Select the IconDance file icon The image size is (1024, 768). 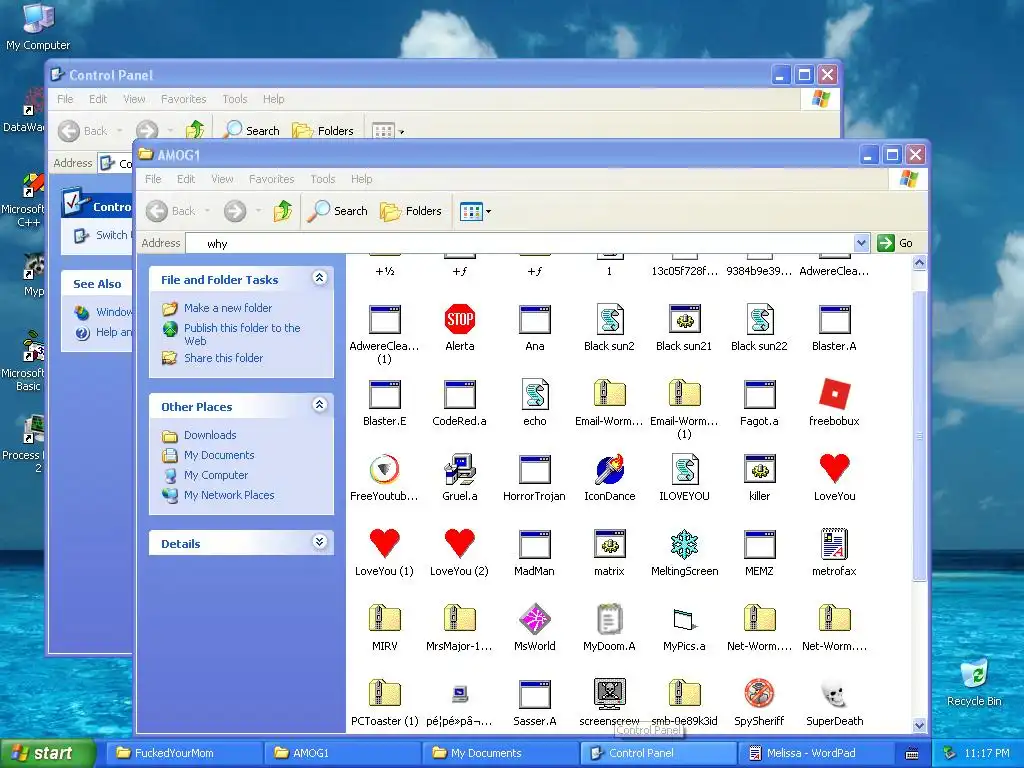point(609,470)
